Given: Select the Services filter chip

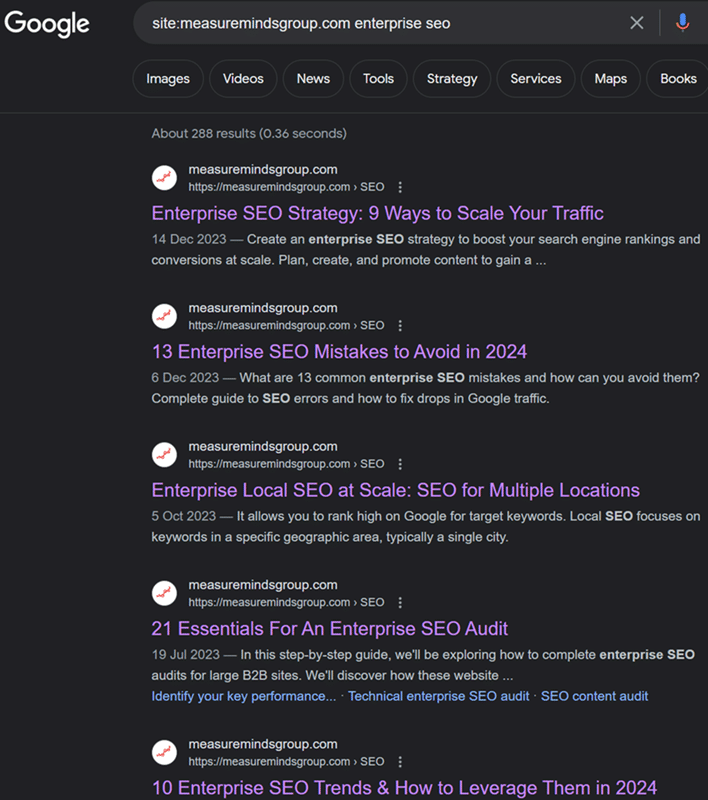Looking at the screenshot, I should pos(536,79).
